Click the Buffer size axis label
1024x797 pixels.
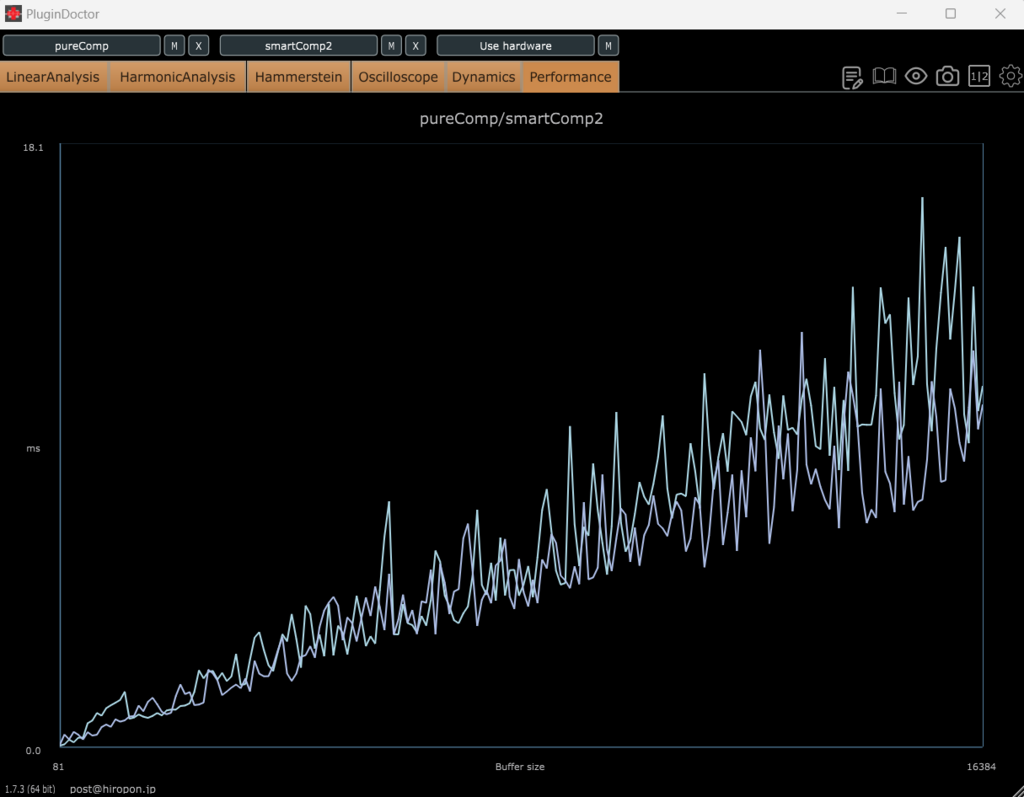point(520,767)
